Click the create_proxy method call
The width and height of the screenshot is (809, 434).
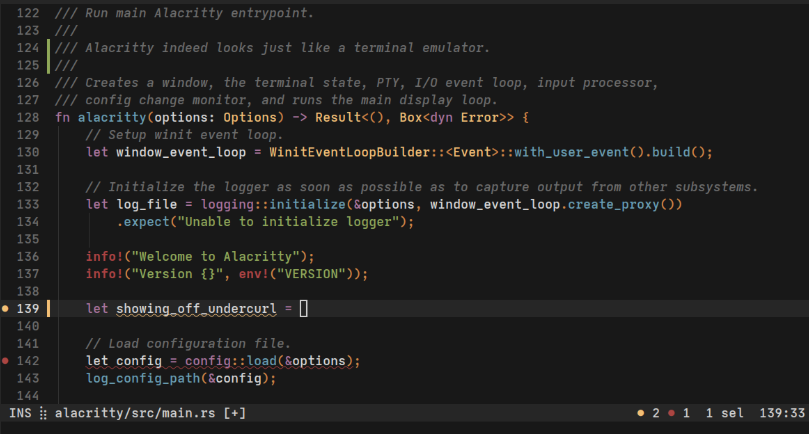tap(613, 204)
